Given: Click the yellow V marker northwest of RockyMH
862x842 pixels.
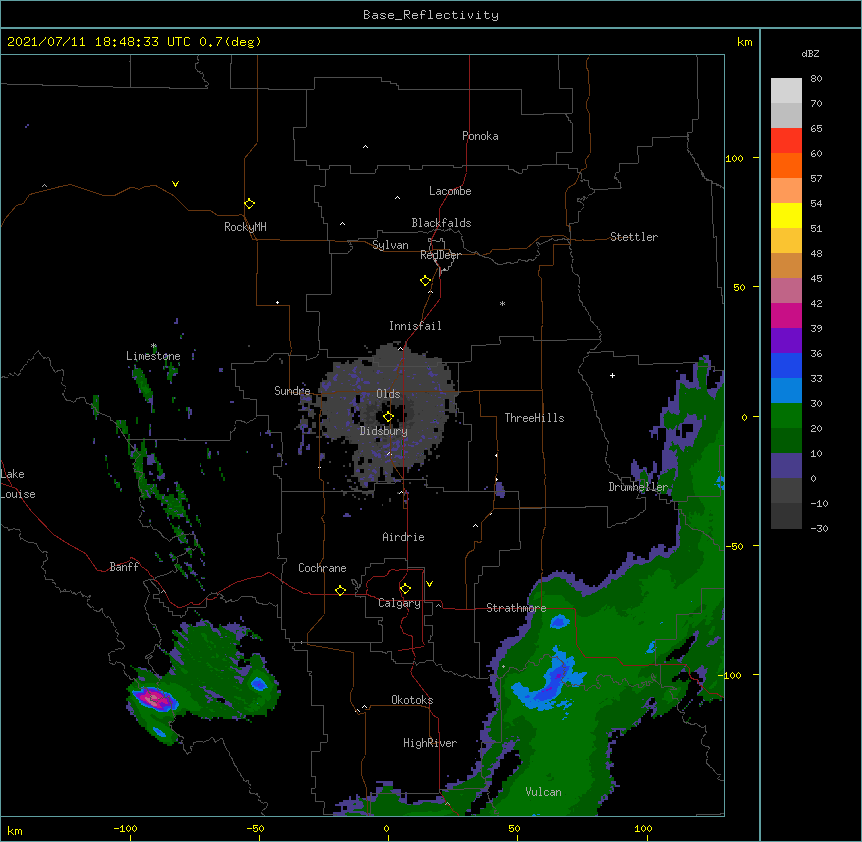Looking at the screenshot, I should 175,184.
